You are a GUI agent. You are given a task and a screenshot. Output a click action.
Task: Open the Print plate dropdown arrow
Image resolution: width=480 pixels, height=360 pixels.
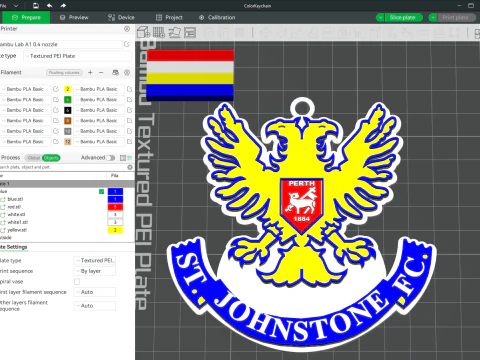(x=433, y=18)
